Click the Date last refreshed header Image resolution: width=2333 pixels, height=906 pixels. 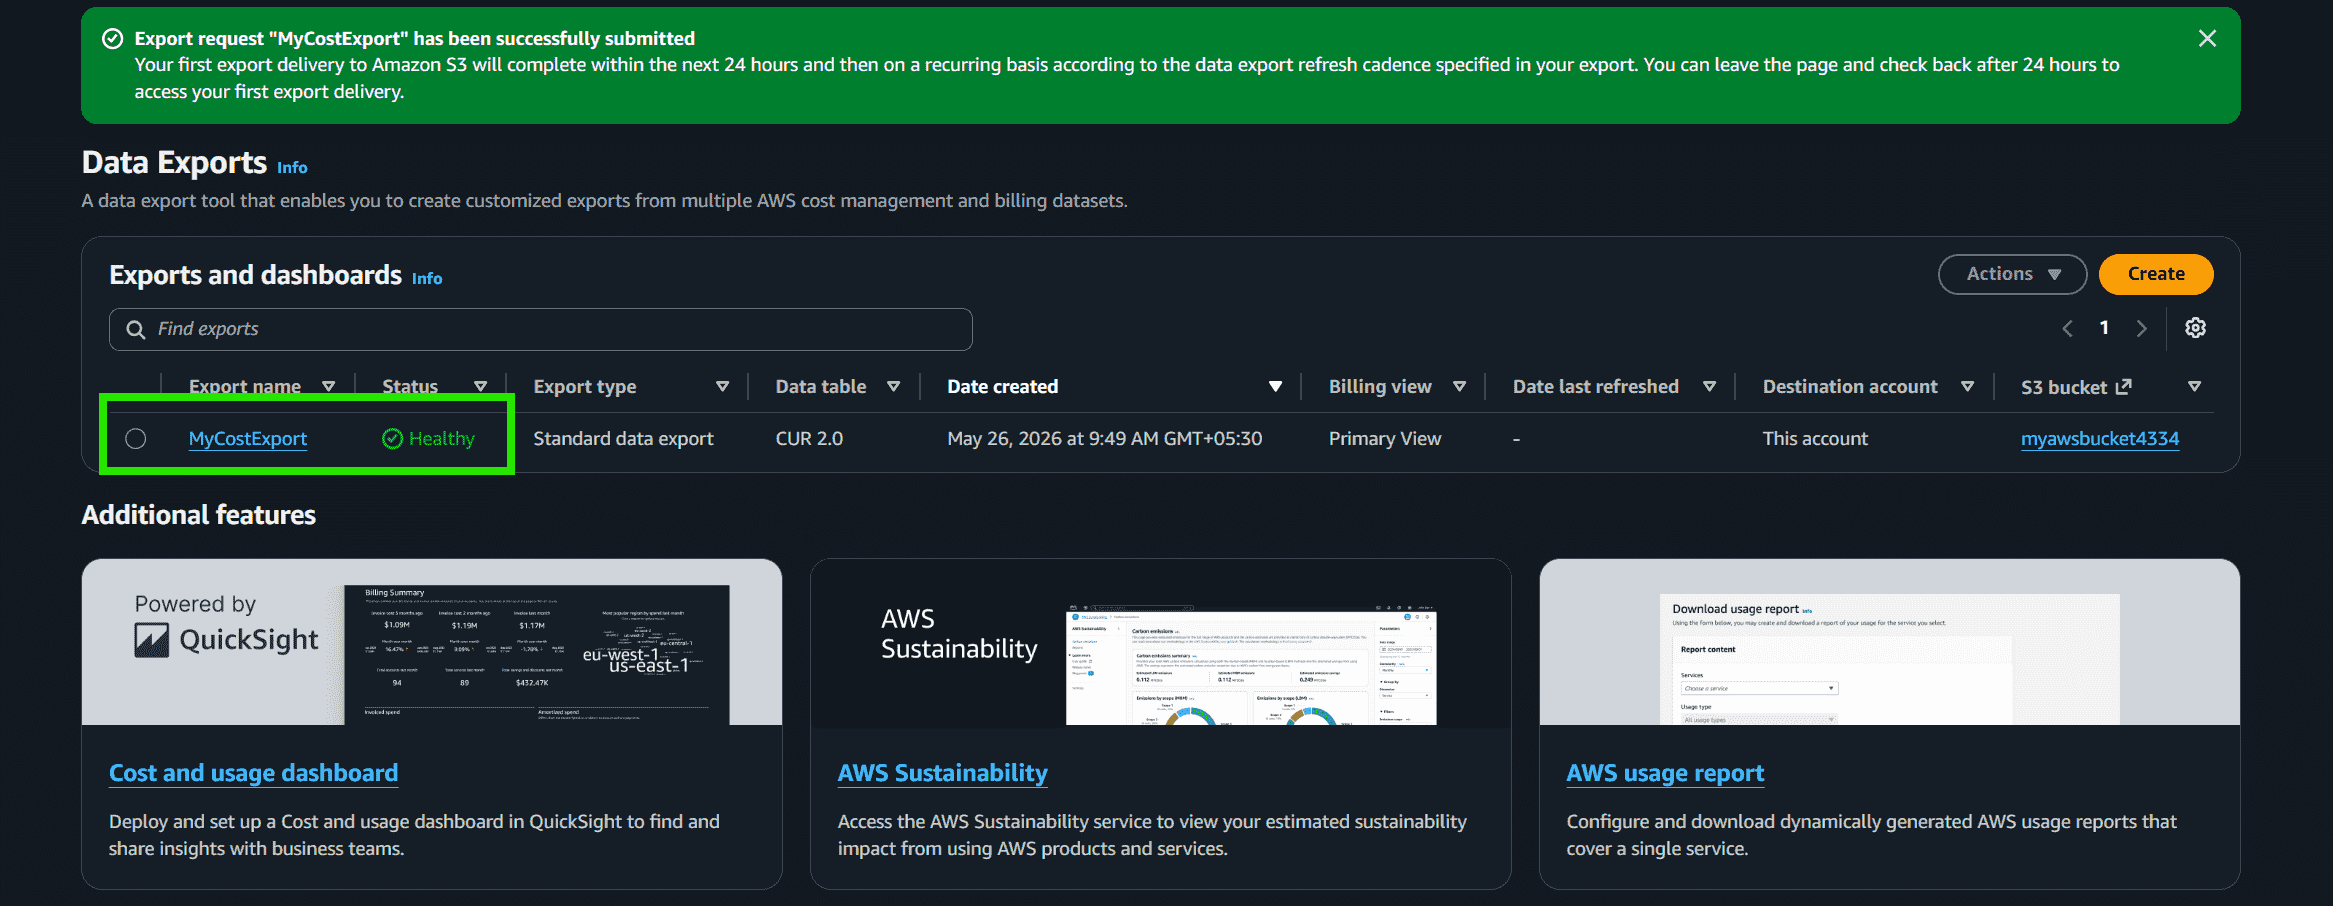point(1596,386)
